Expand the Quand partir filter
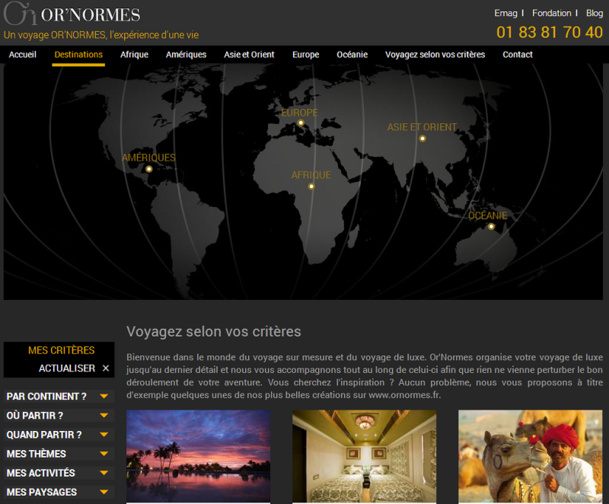 click(104, 435)
